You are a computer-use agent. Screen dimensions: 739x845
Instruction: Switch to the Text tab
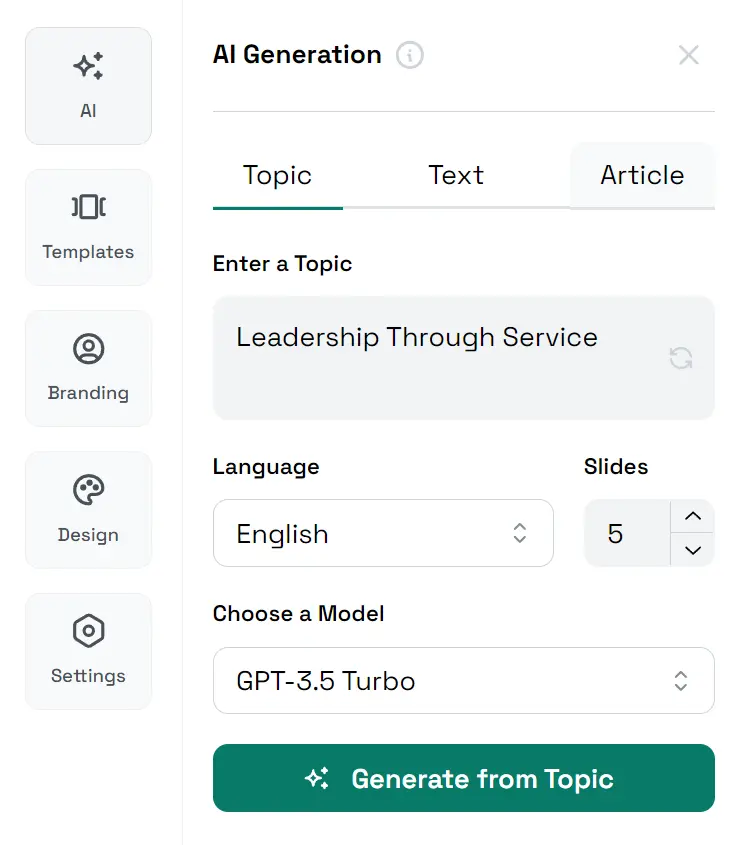(x=456, y=176)
